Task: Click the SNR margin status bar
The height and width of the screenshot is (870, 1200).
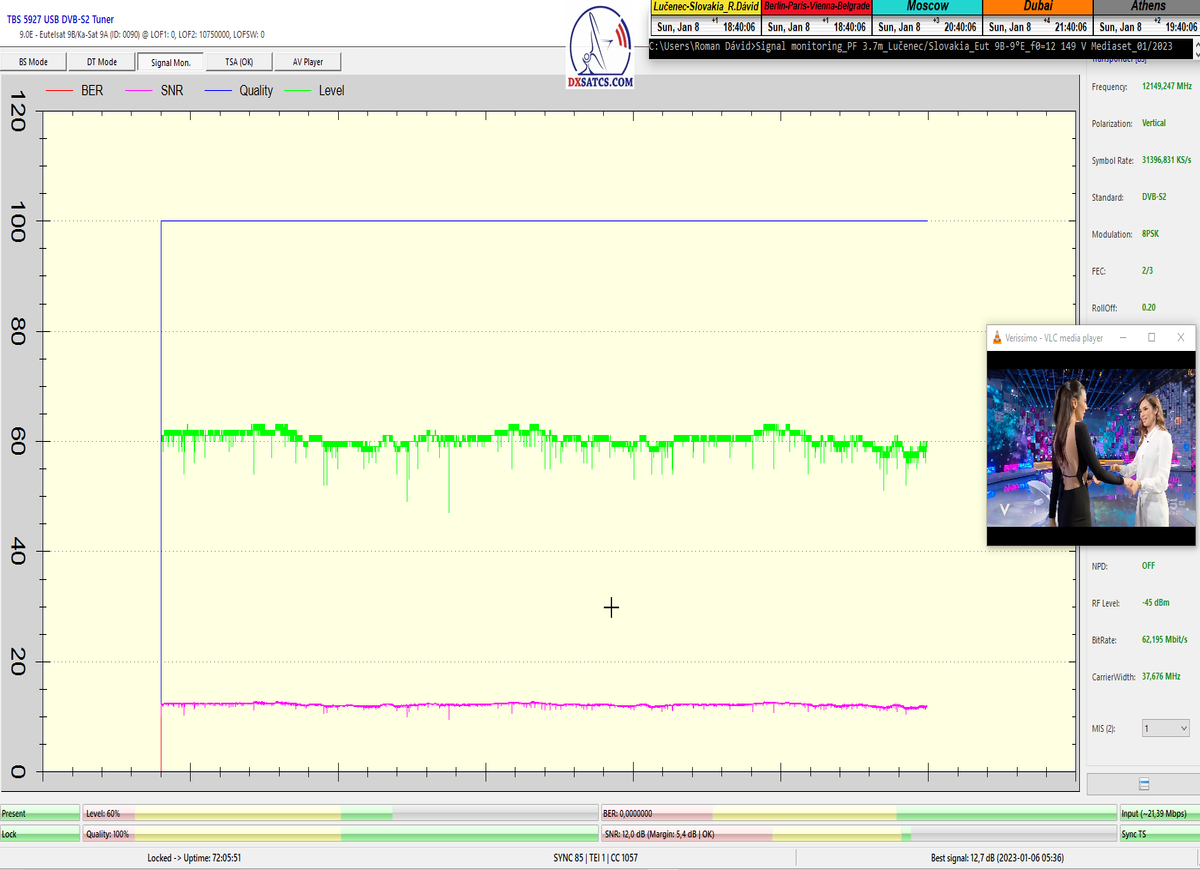Action: (857, 834)
